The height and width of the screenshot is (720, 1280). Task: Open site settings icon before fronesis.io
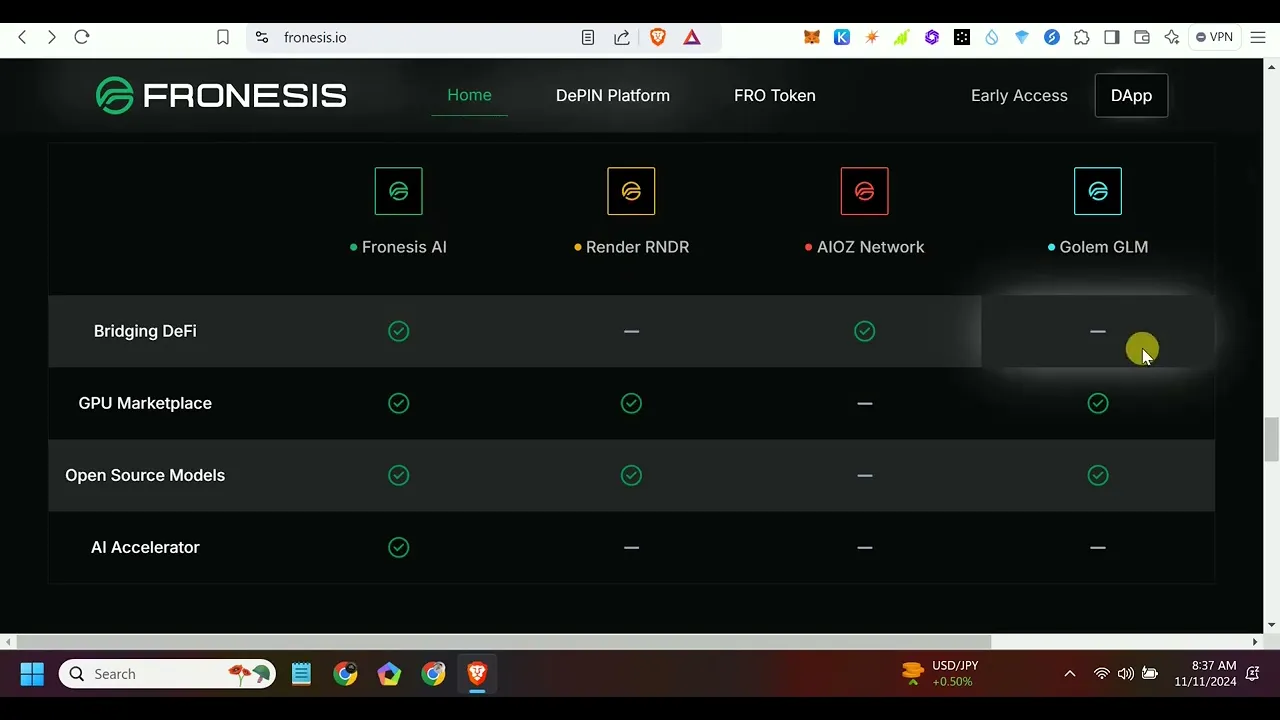[x=262, y=37]
